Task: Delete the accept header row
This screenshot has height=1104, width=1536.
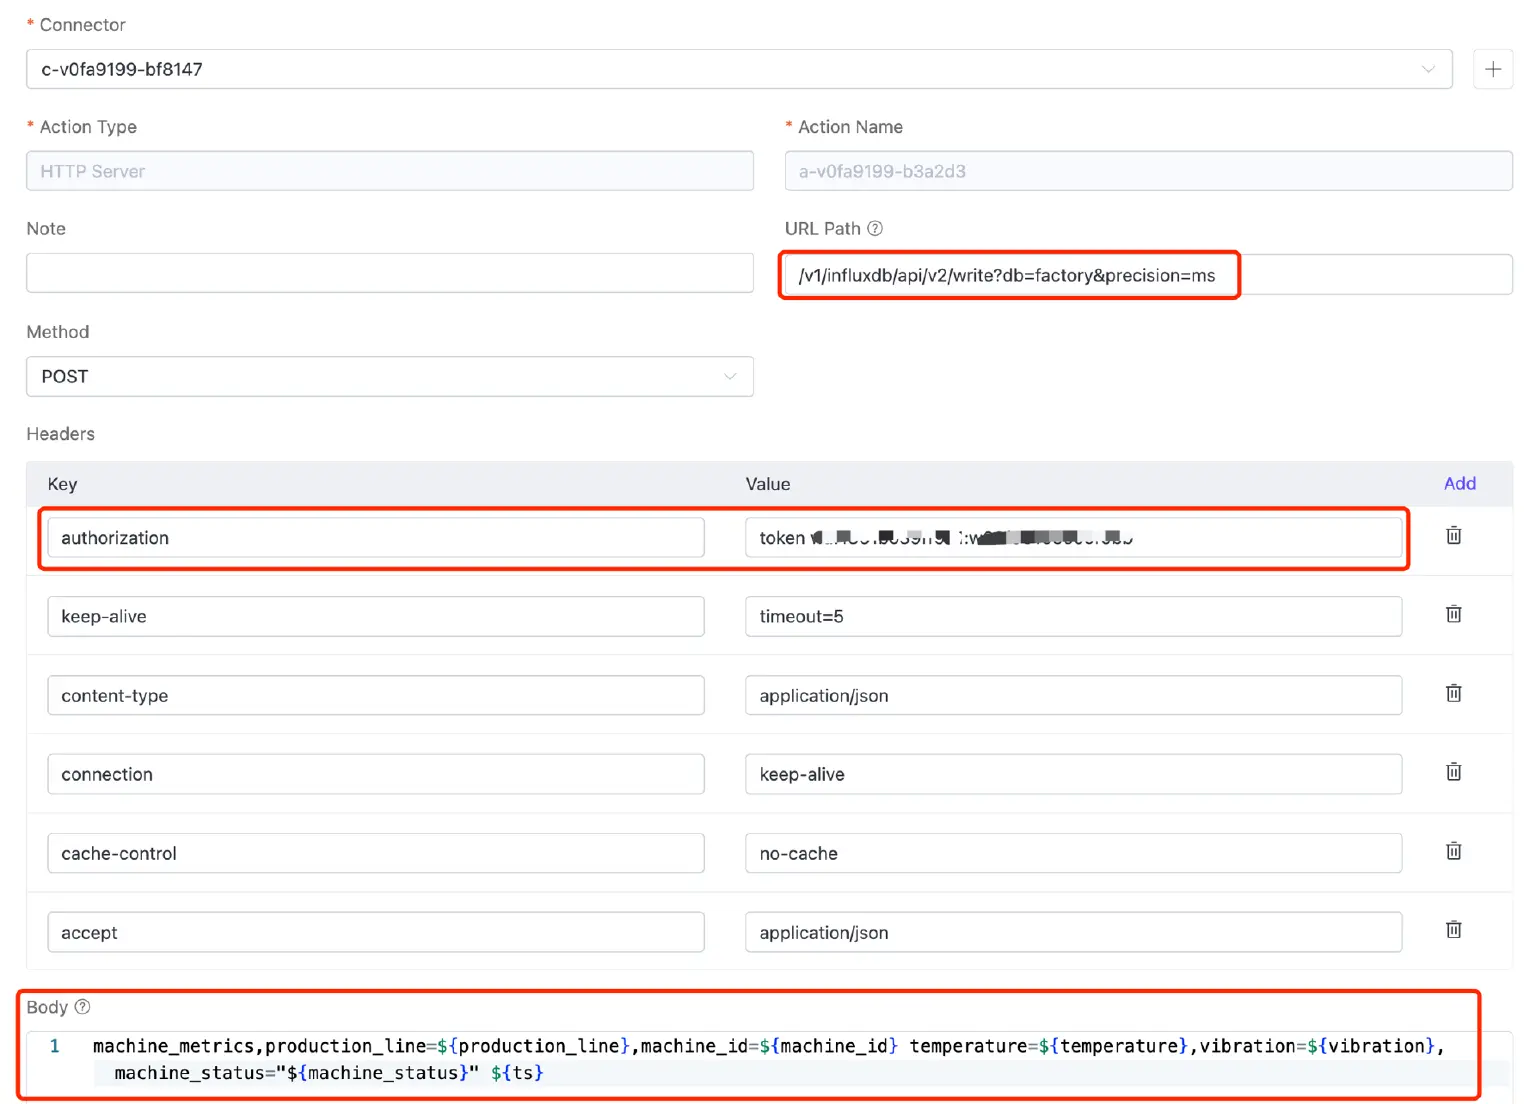Action: [x=1453, y=930]
